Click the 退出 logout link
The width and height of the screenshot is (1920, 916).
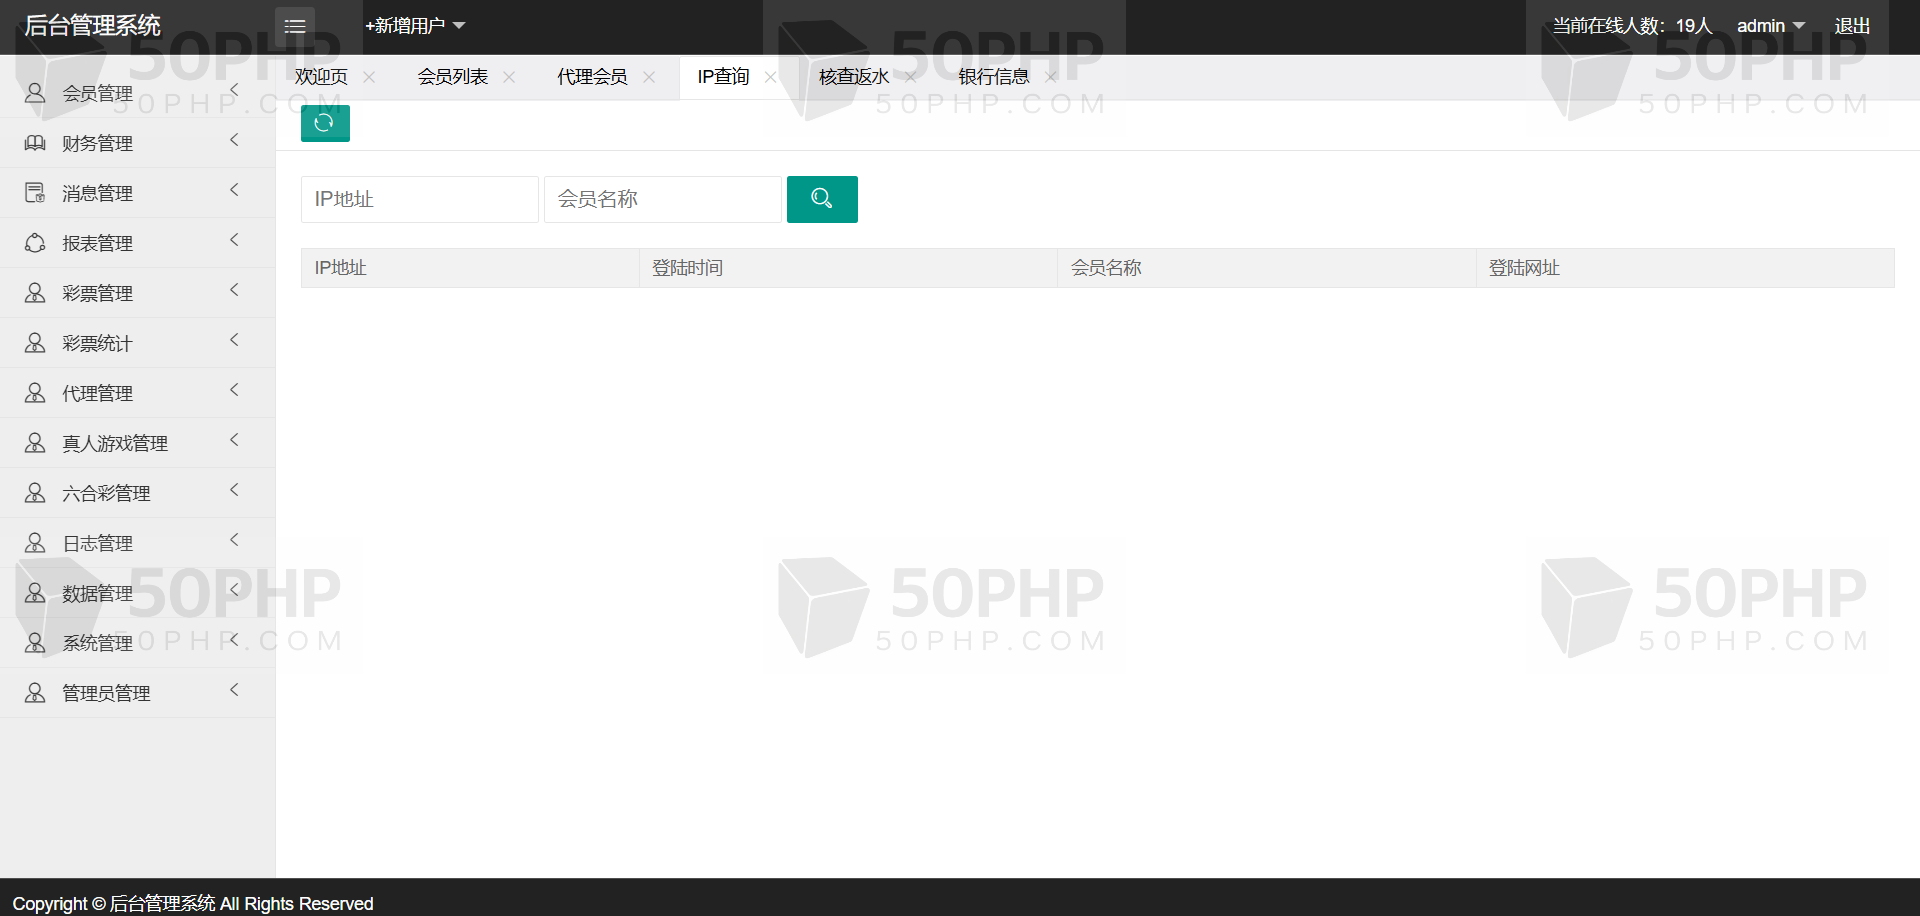pyautogui.click(x=1851, y=26)
